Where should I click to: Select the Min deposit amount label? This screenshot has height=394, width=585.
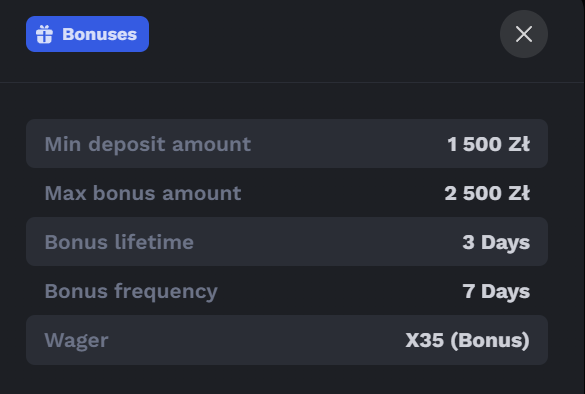(x=148, y=144)
